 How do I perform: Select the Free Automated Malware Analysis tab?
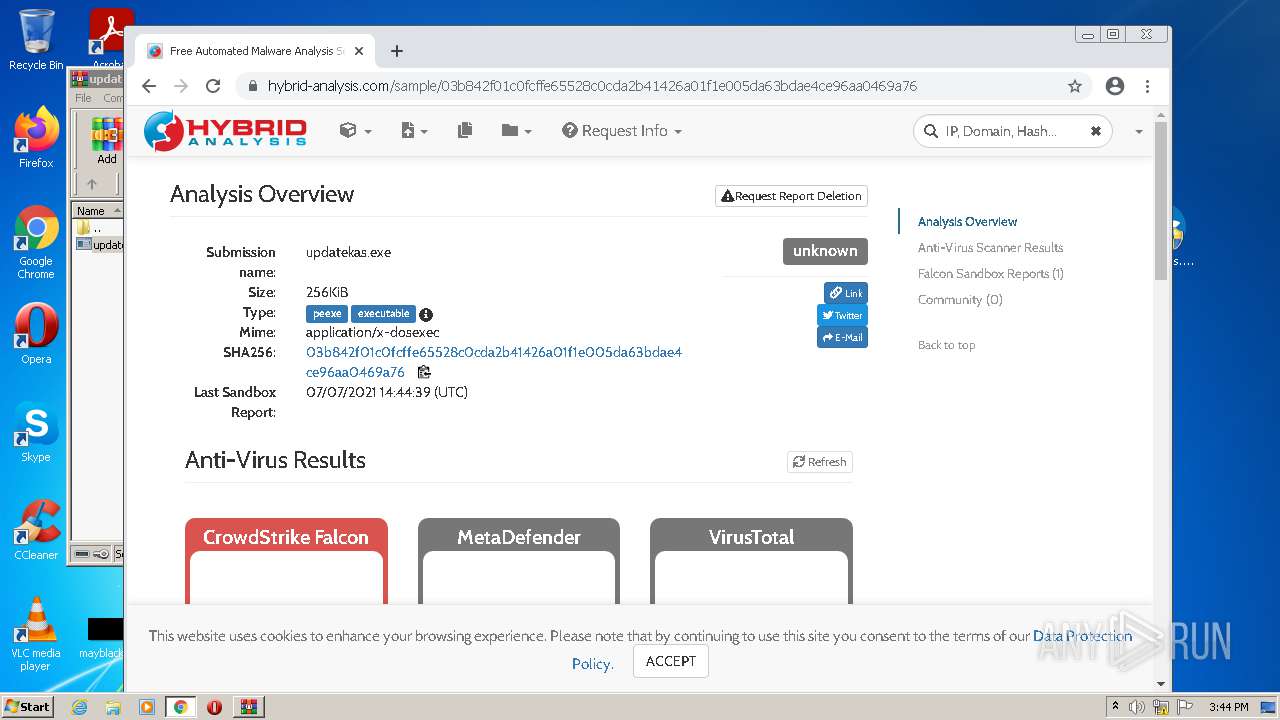(x=254, y=51)
